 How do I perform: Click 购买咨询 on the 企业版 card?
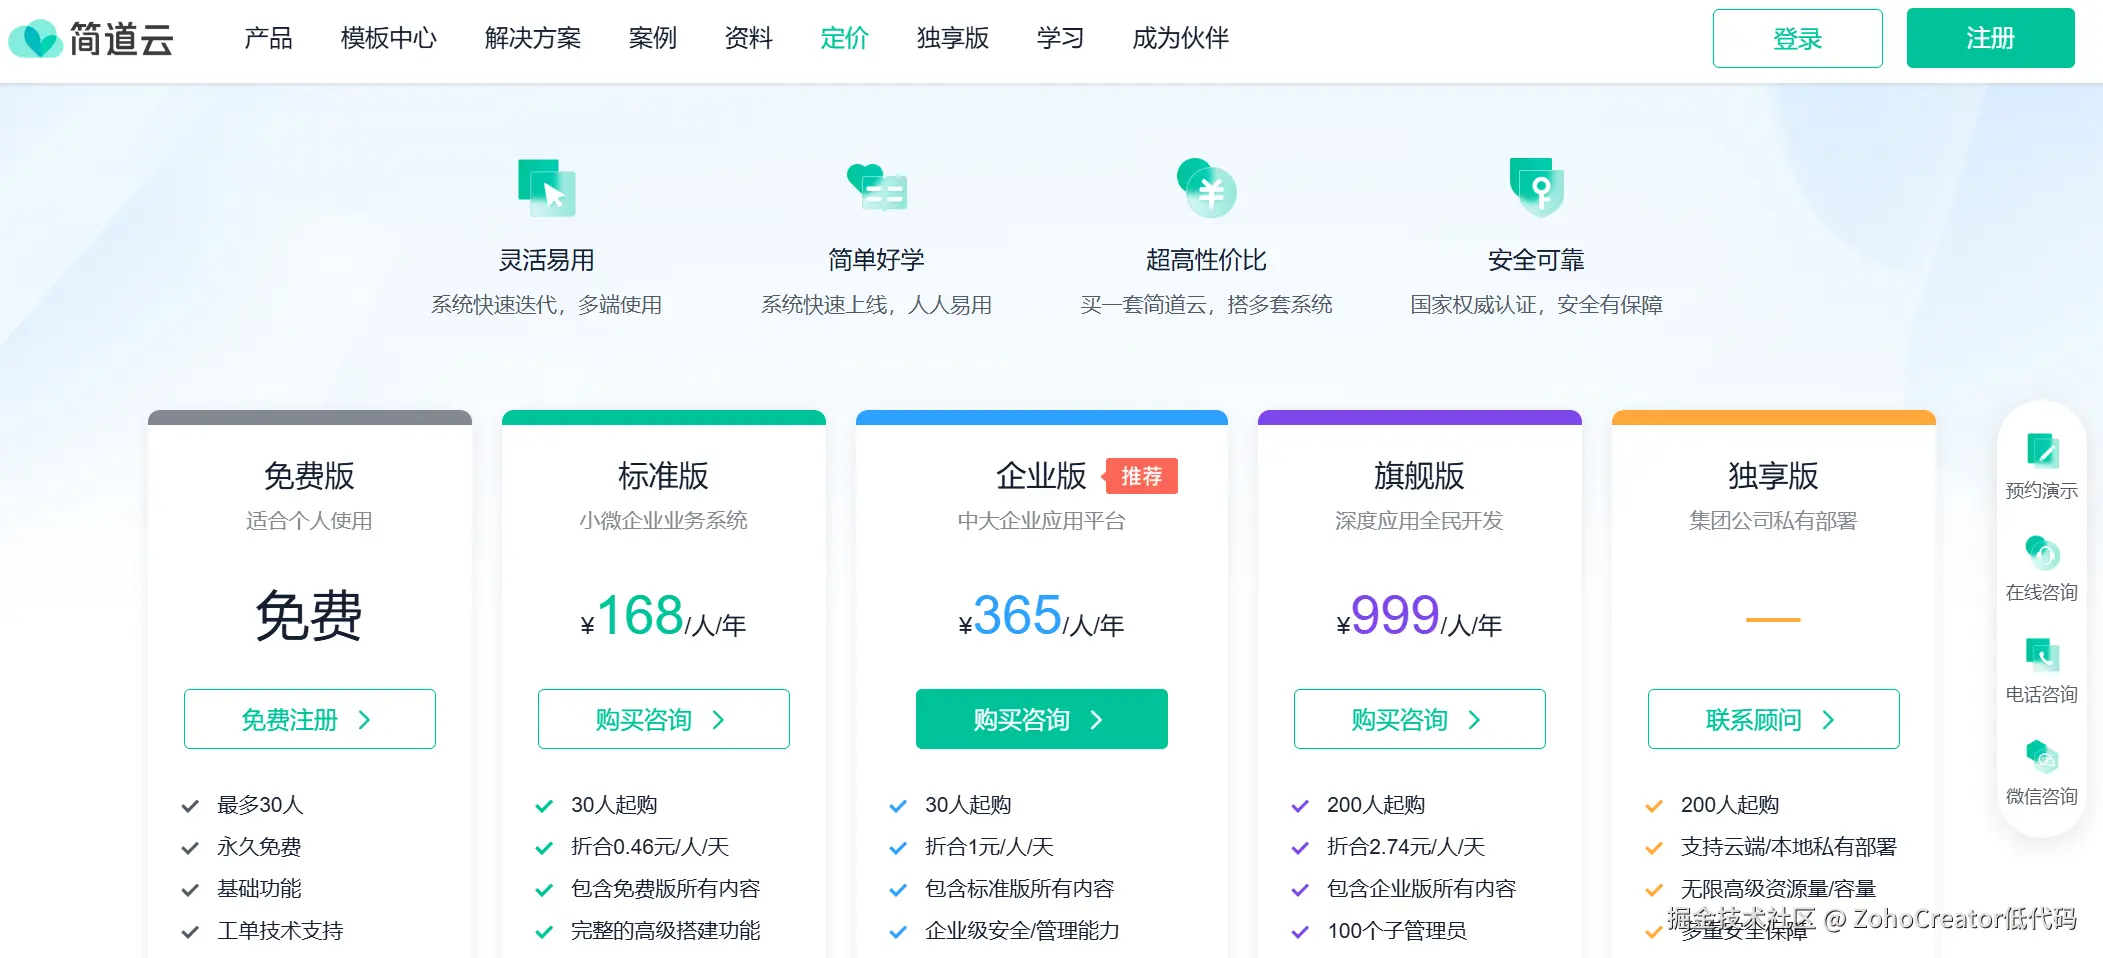1041,719
